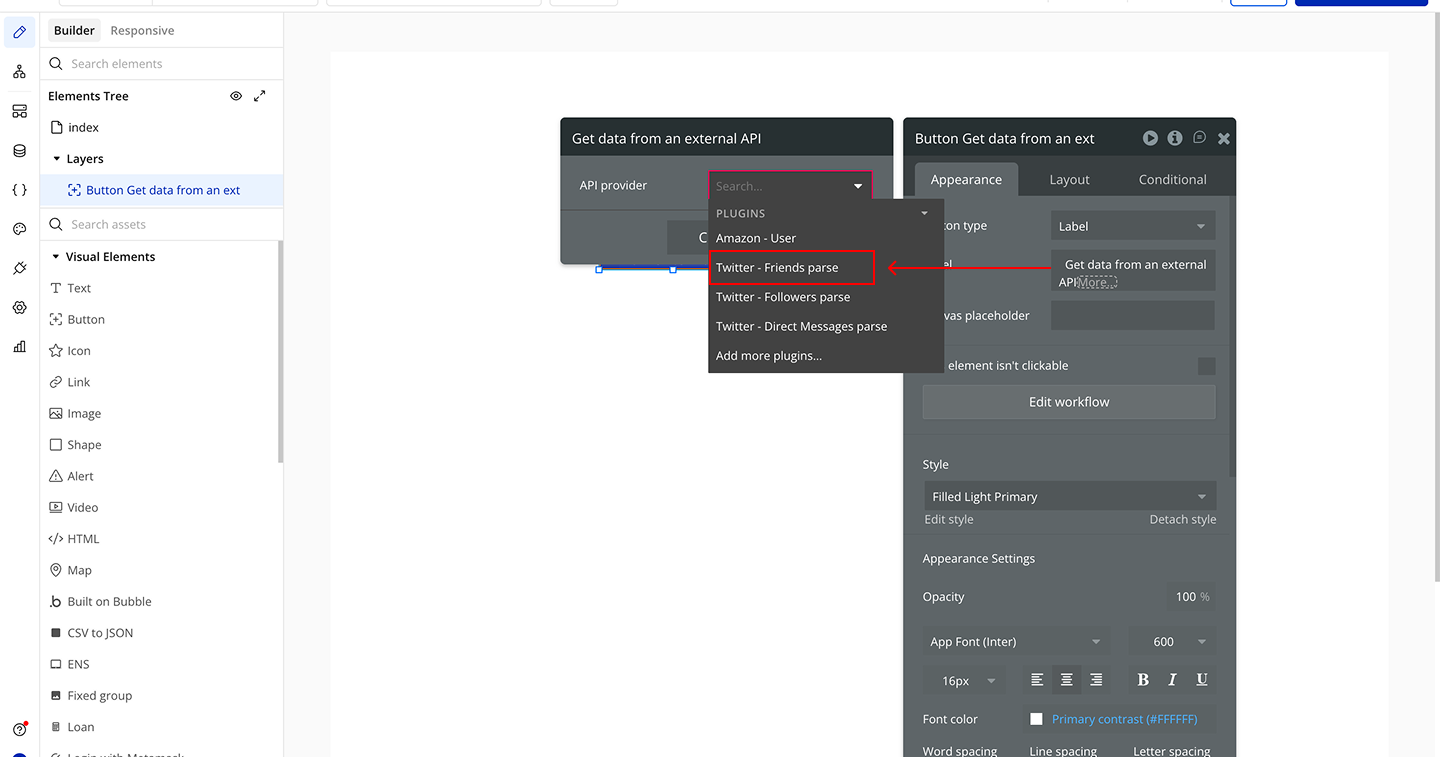The width and height of the screenshot is (1440, 757).
Task: Open the Styles curly braces icon
Action: (19, 190)
